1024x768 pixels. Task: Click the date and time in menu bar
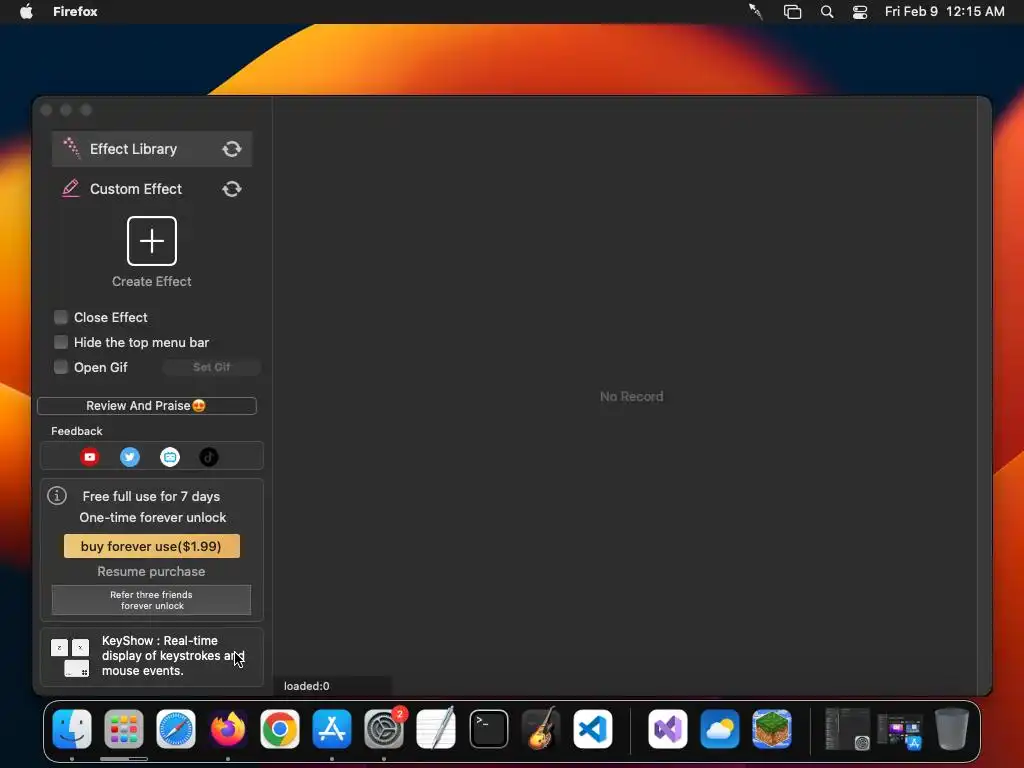(x=944, y=11)
